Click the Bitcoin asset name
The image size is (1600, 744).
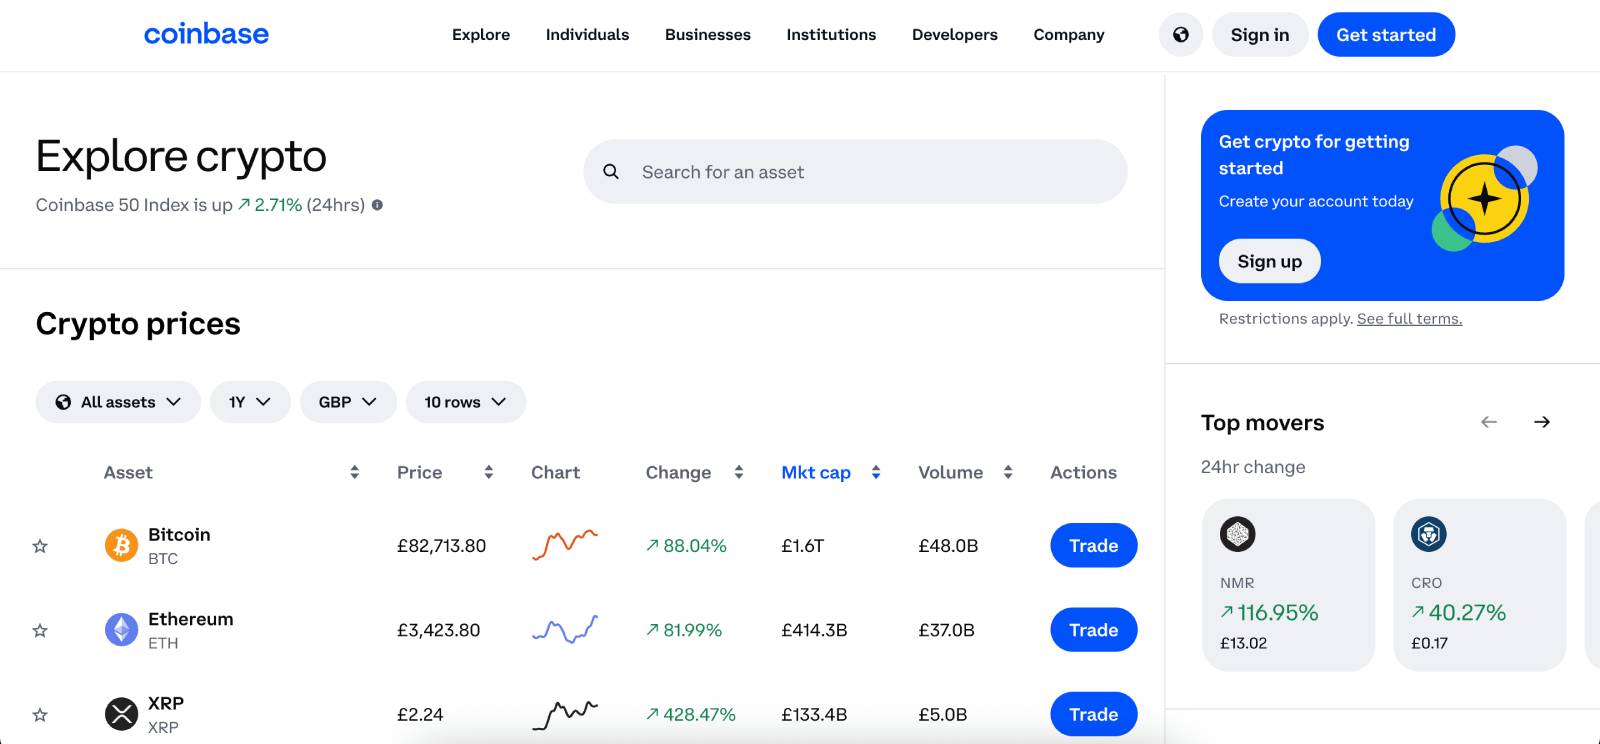(x=179, y=535)
